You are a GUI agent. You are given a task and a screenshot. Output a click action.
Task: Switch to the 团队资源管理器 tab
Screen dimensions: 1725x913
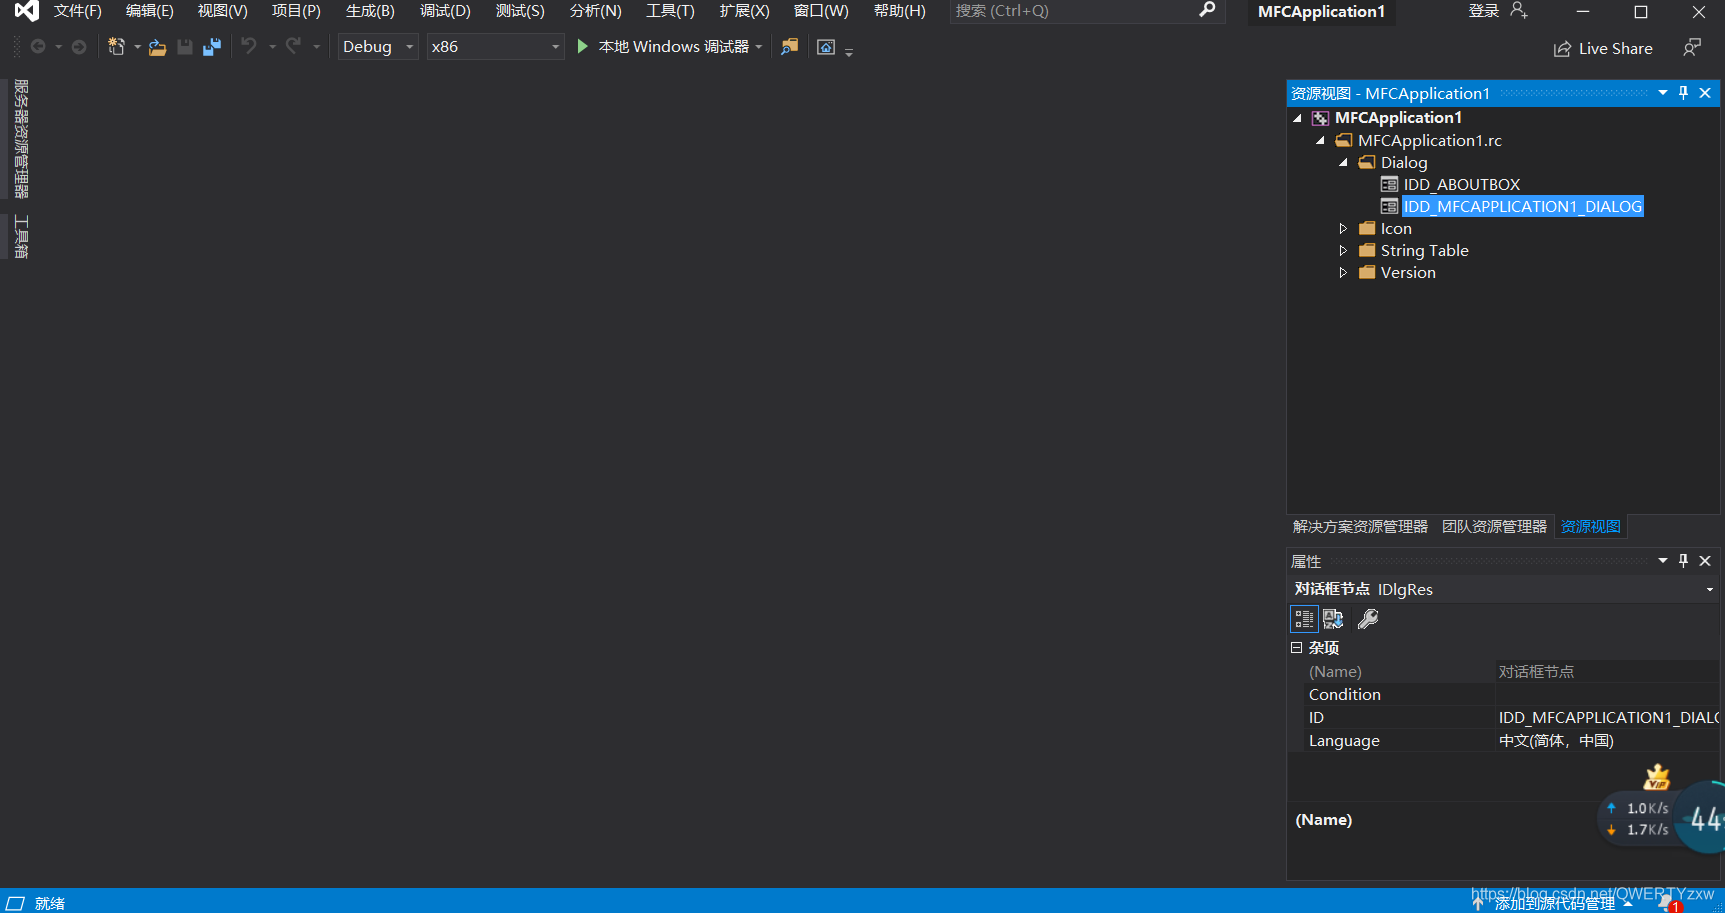(1494, 526)
